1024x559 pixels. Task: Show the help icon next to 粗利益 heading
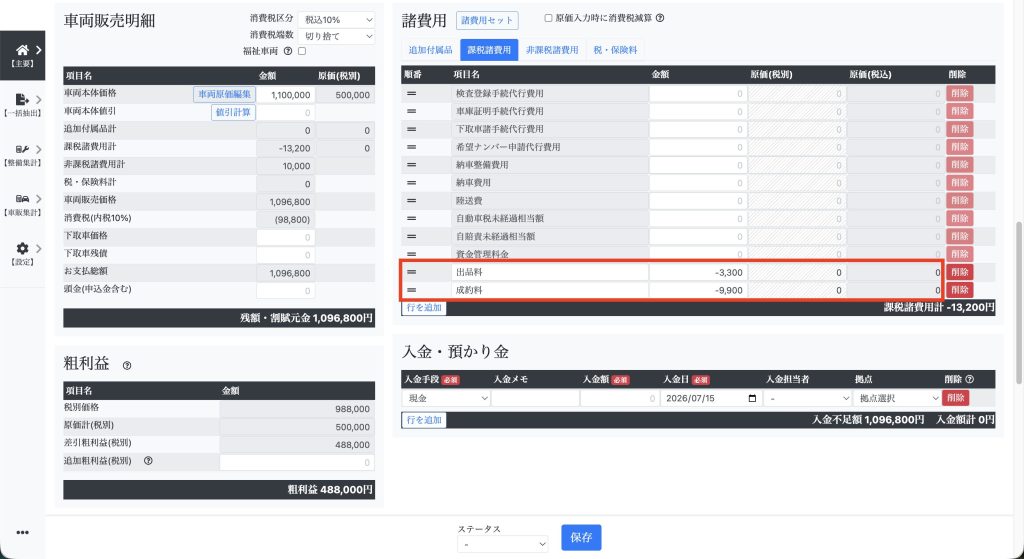tap(127, 366)
